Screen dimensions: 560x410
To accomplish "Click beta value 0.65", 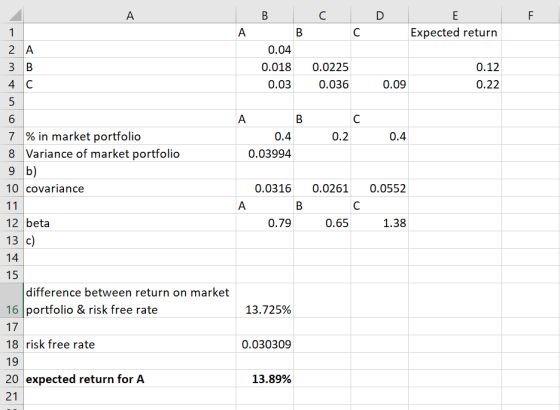I will [x=322, y=223].
